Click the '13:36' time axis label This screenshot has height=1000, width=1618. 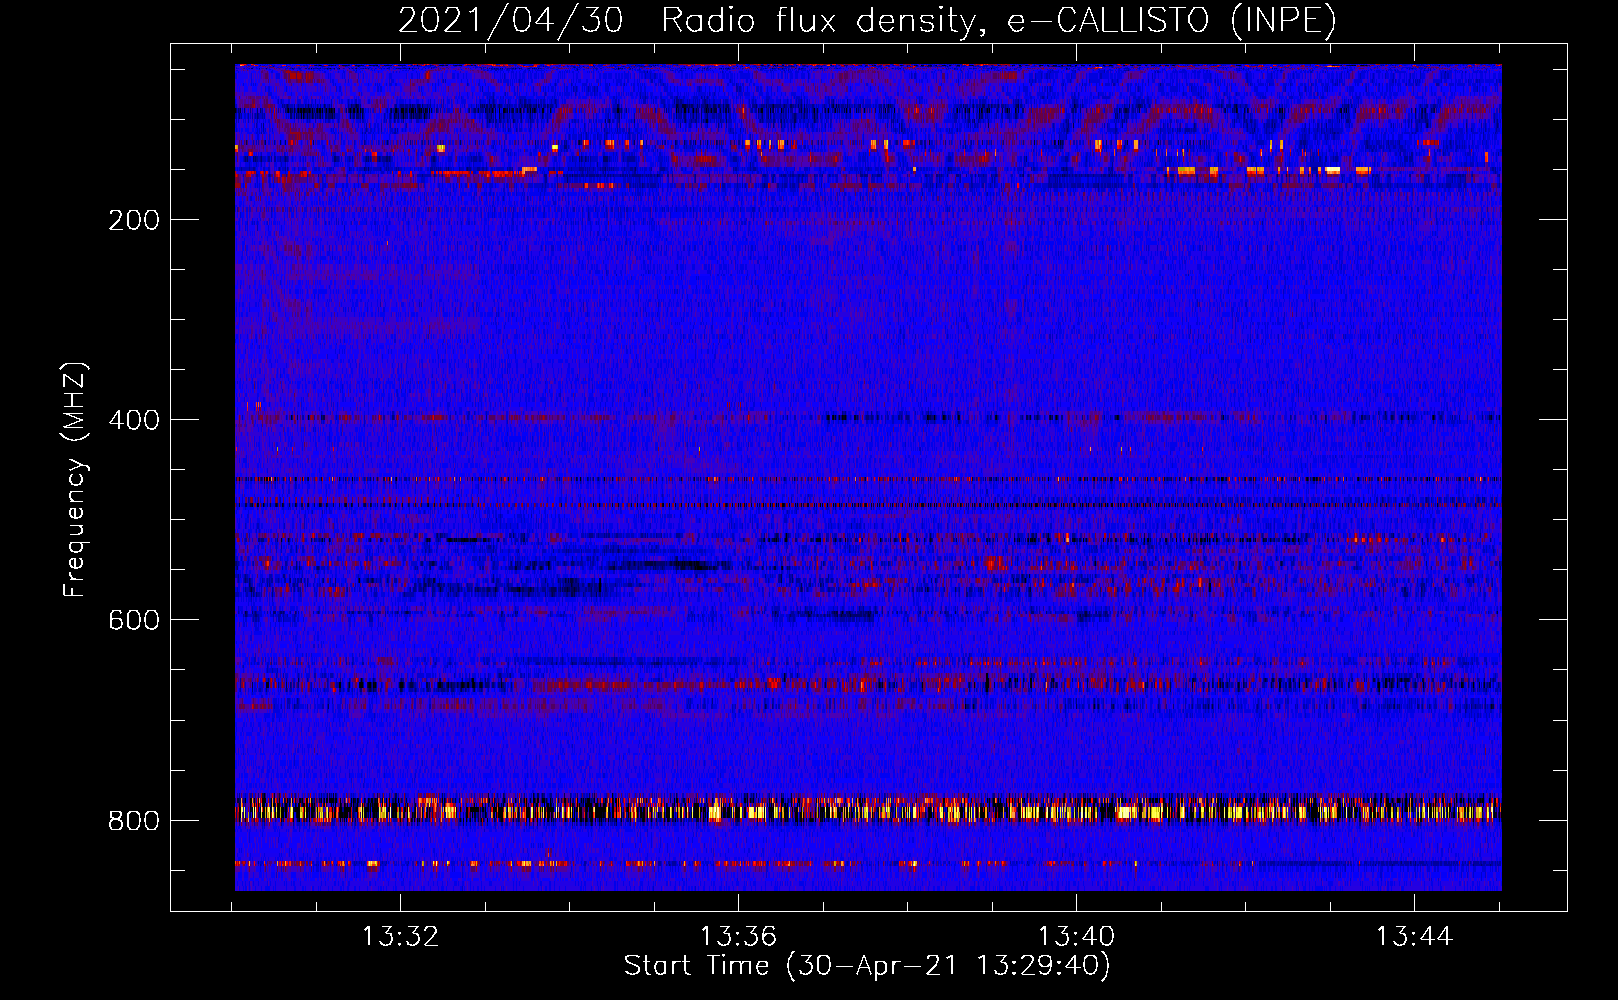click(x=738, y=937)
